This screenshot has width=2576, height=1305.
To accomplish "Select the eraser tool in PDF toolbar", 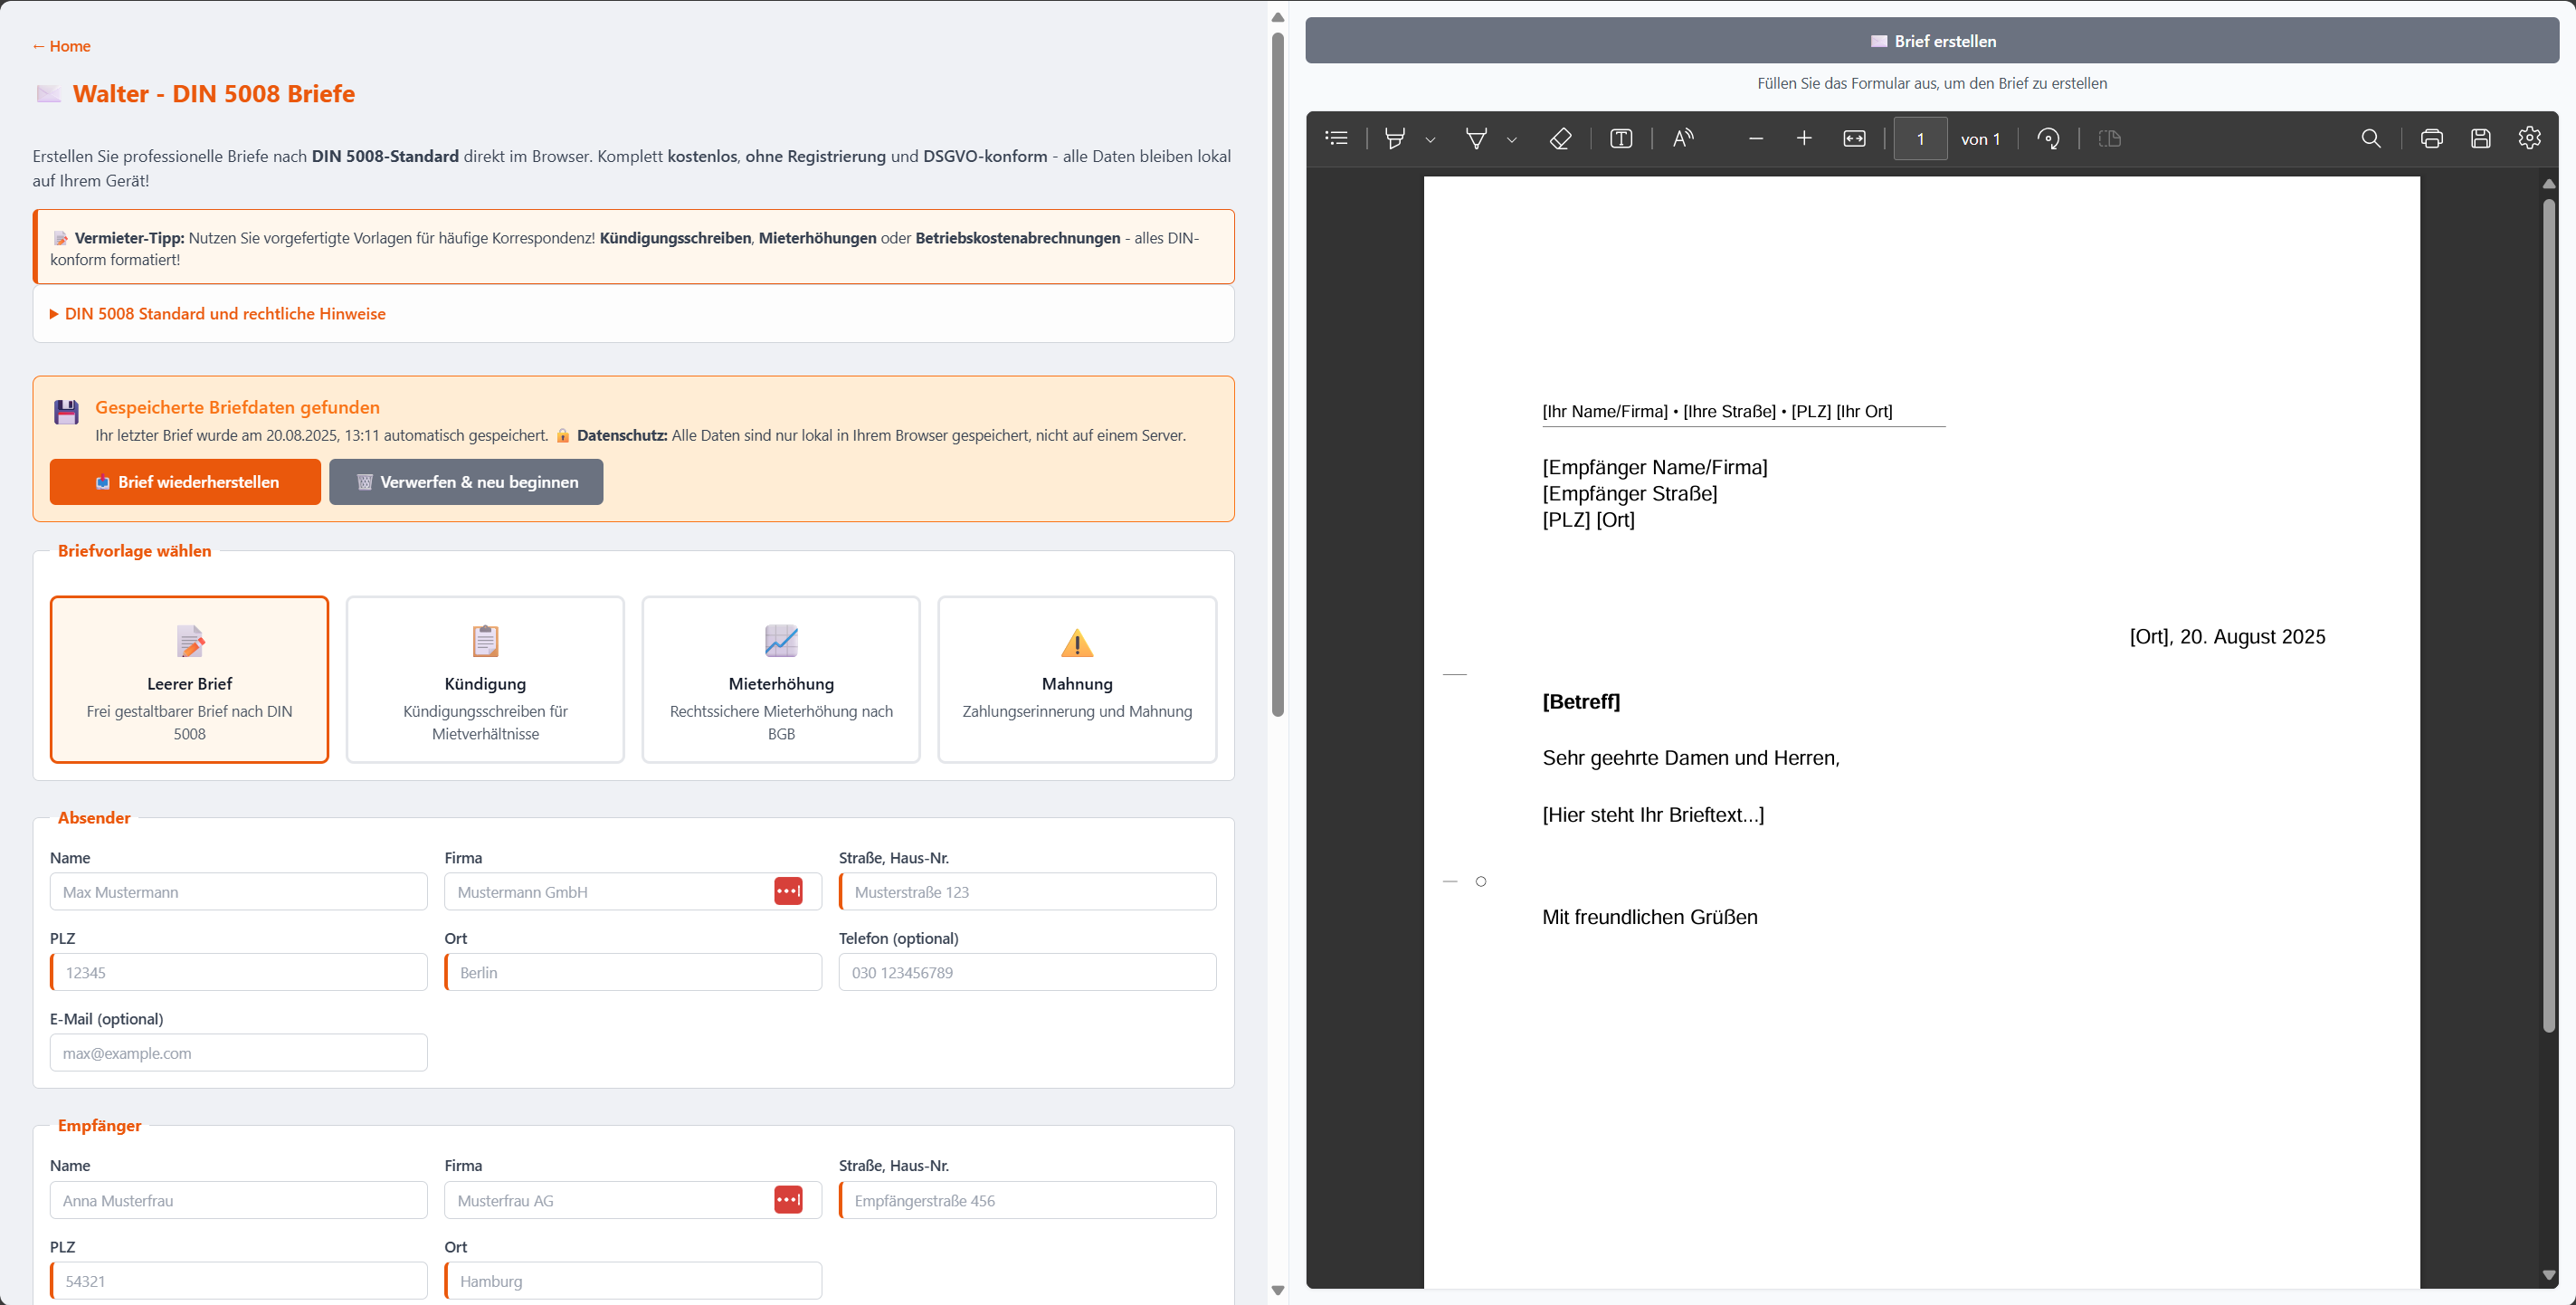I will [1560, 138].
